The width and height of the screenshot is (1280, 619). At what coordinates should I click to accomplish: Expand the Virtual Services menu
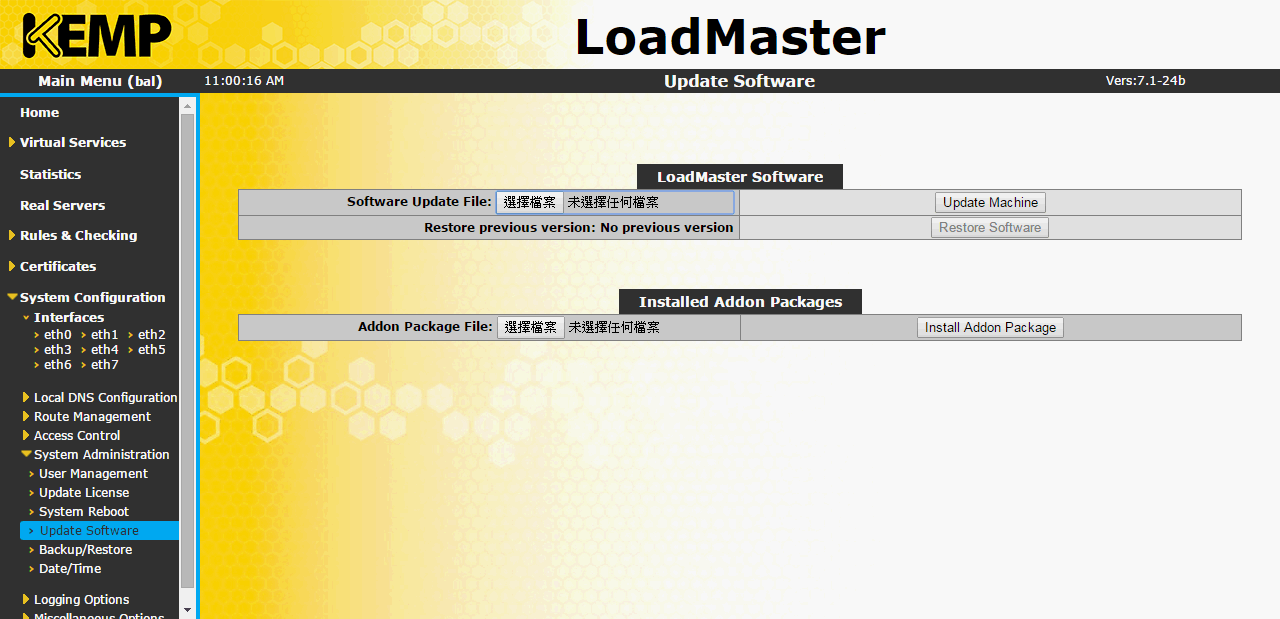point(72,143)
